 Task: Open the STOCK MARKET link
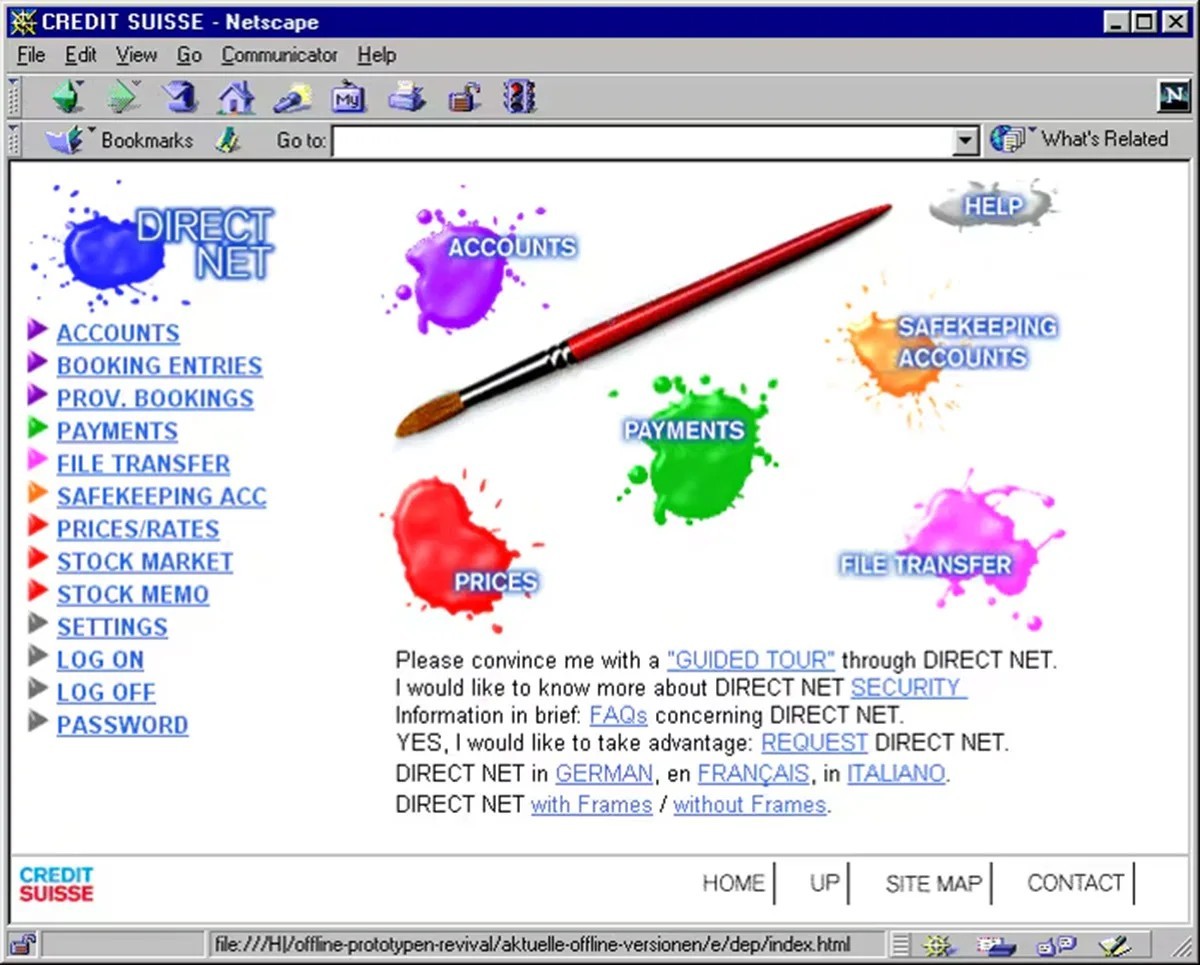coord(145,562)
